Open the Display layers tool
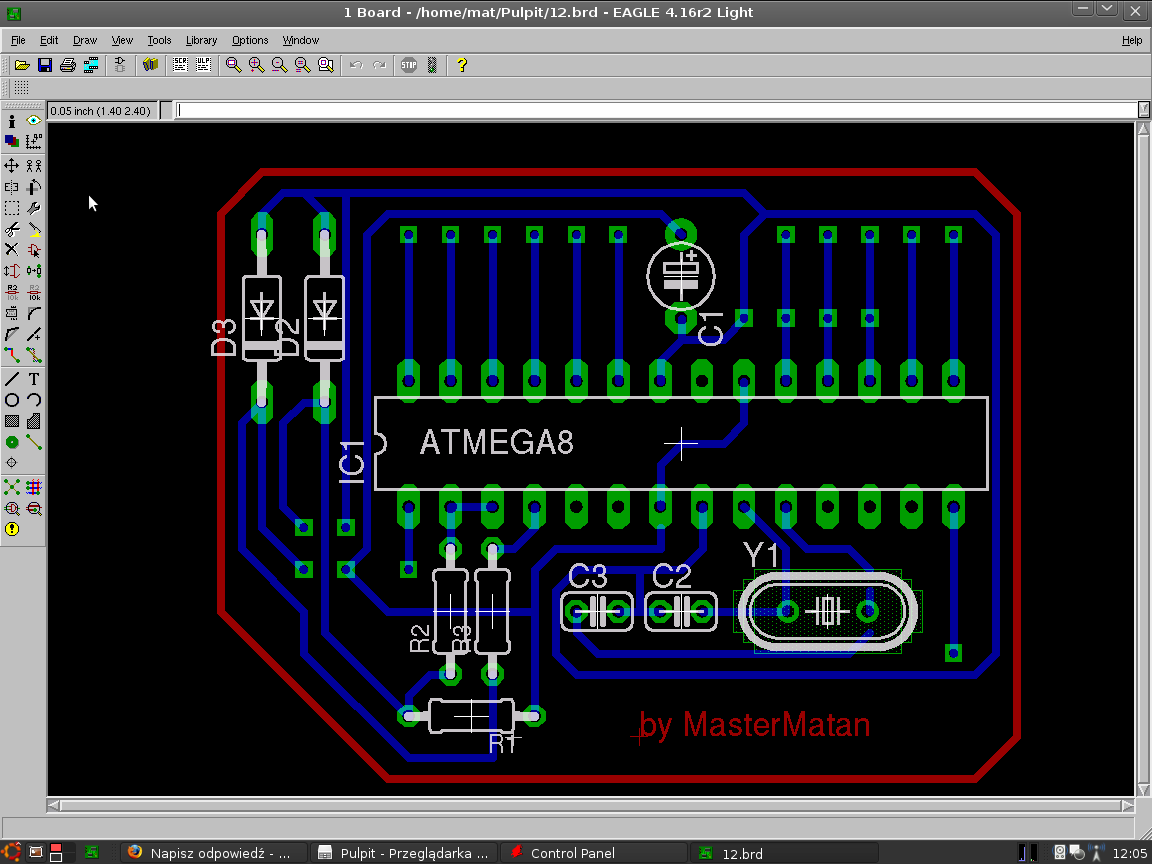Screen dimensions: 1152x864 click(12, 141)
